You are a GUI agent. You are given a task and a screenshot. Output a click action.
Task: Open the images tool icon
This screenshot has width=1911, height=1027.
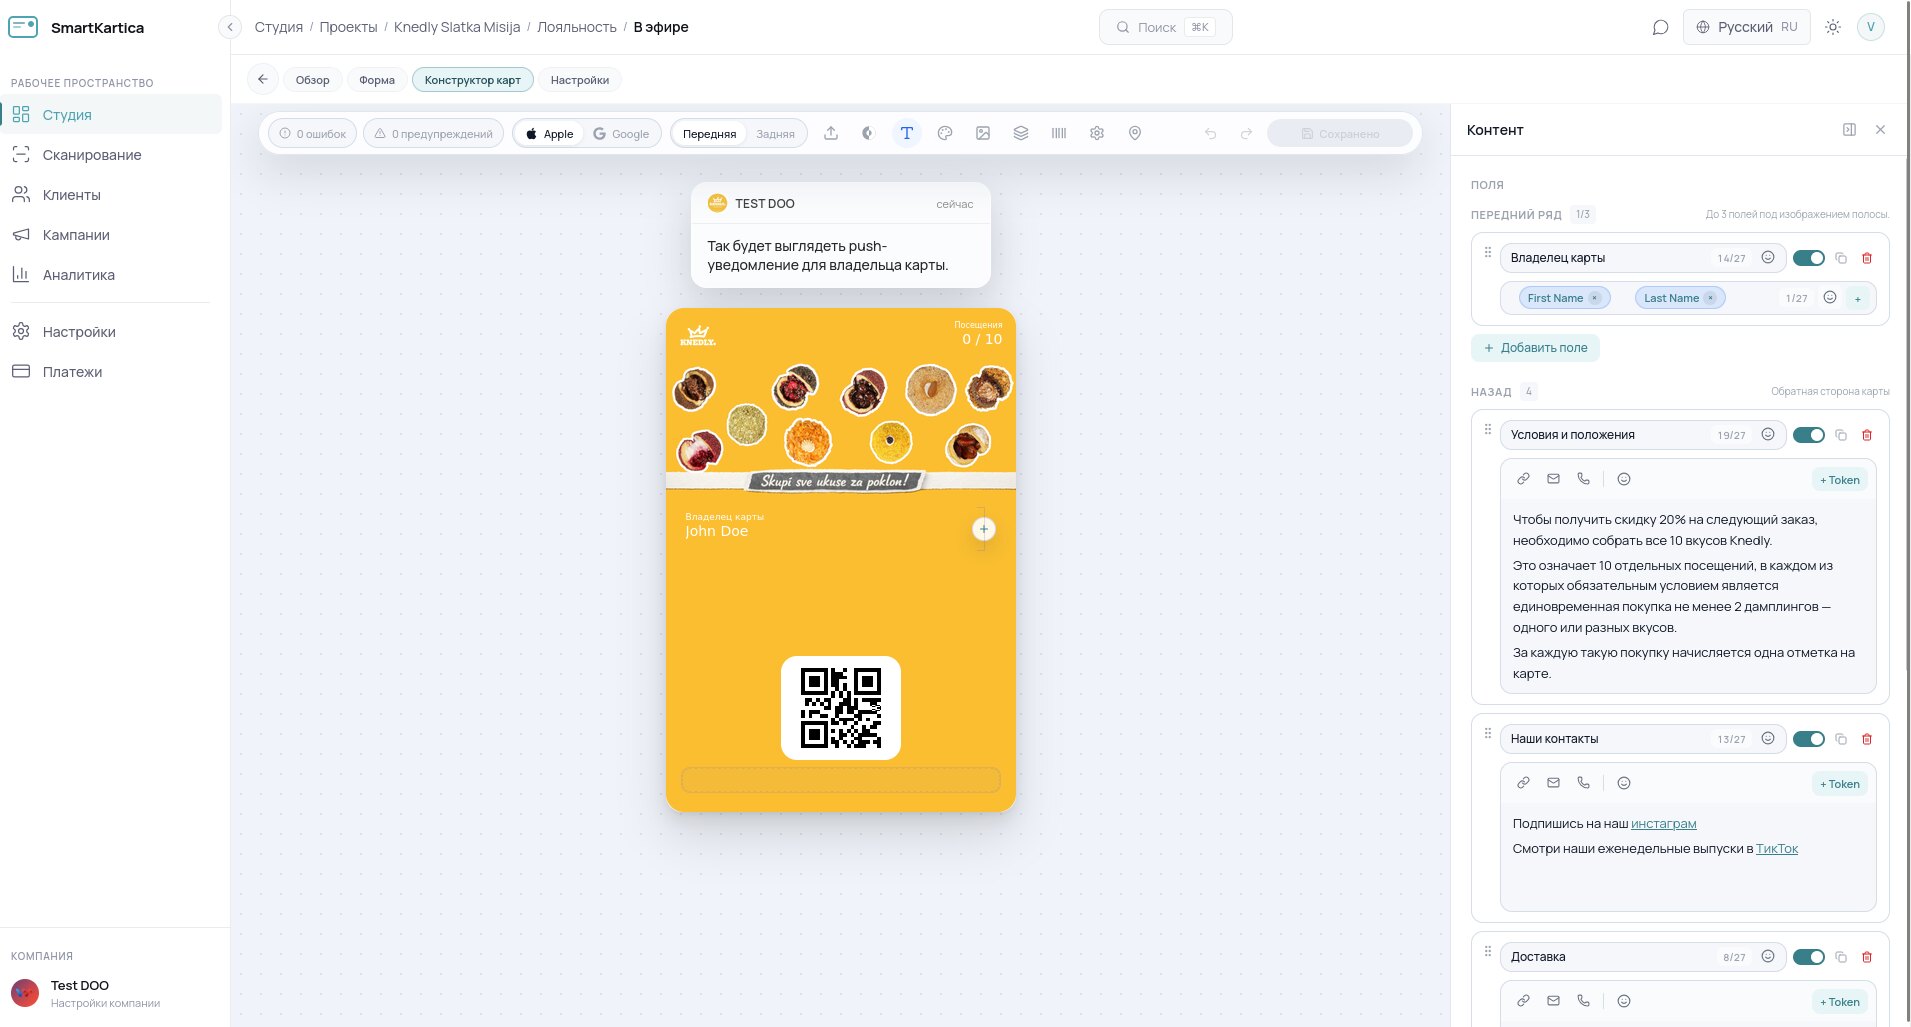(x=983, y=133)
